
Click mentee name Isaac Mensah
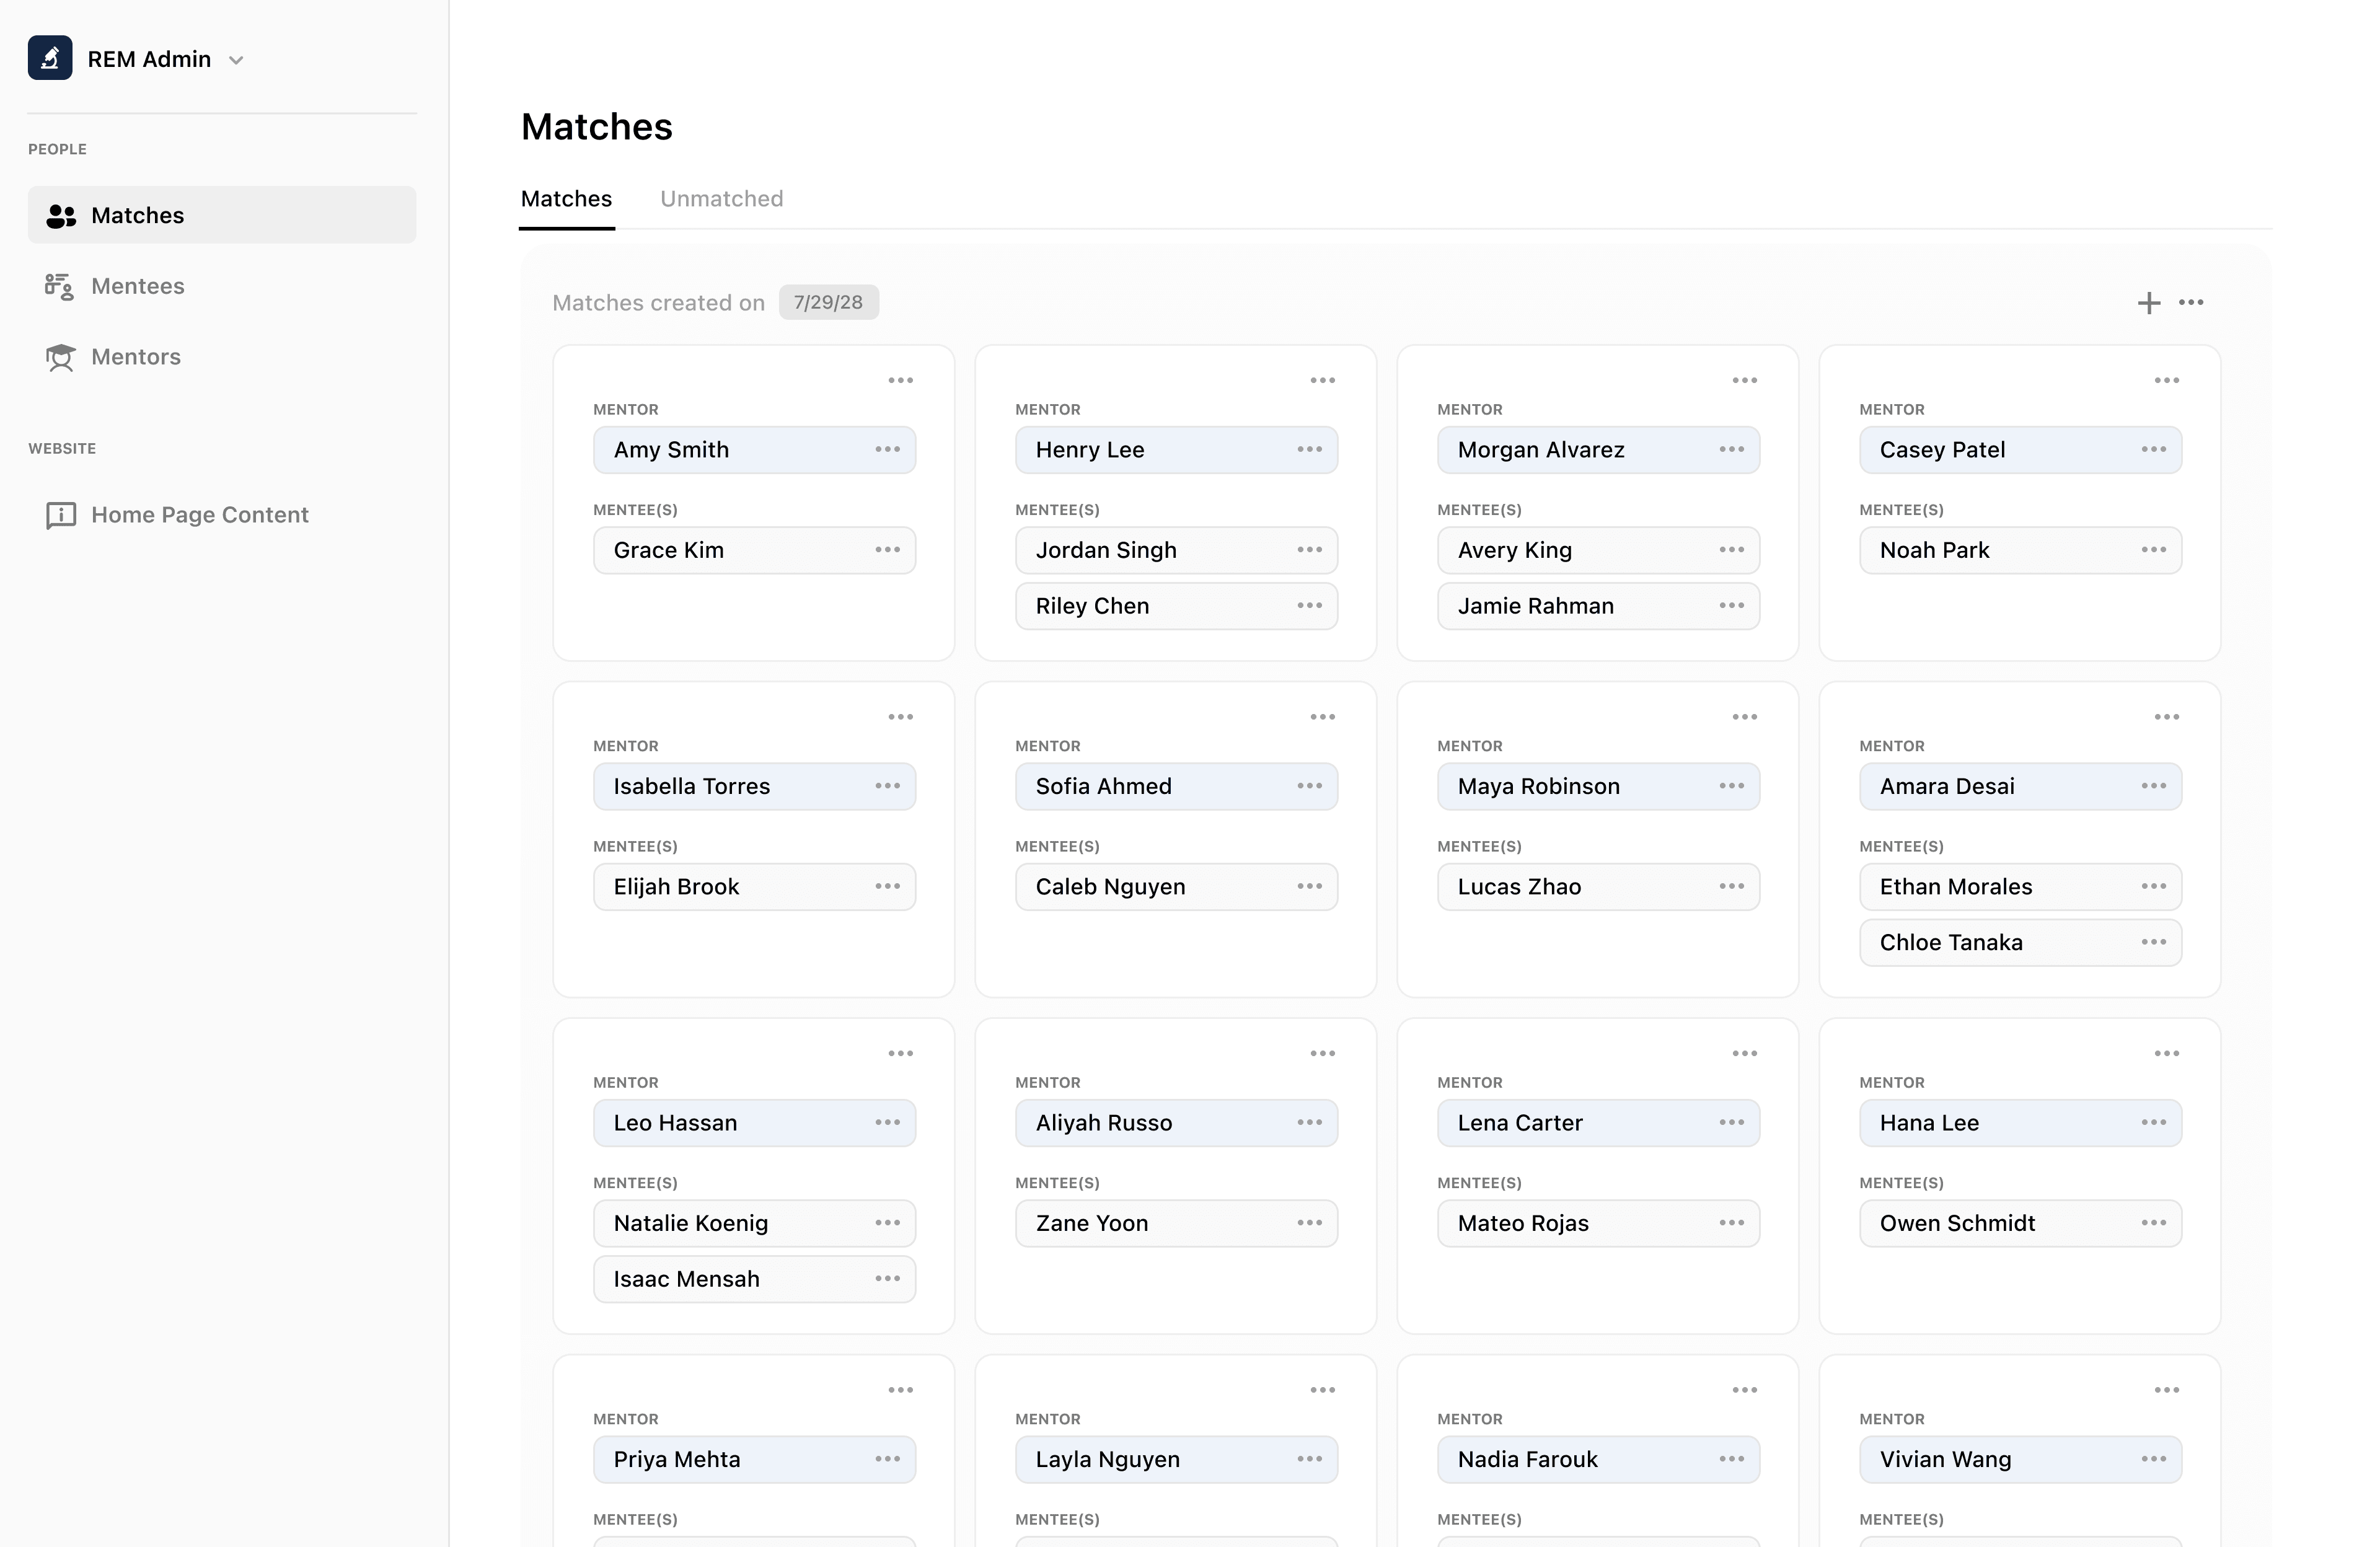pos(686,1279)
